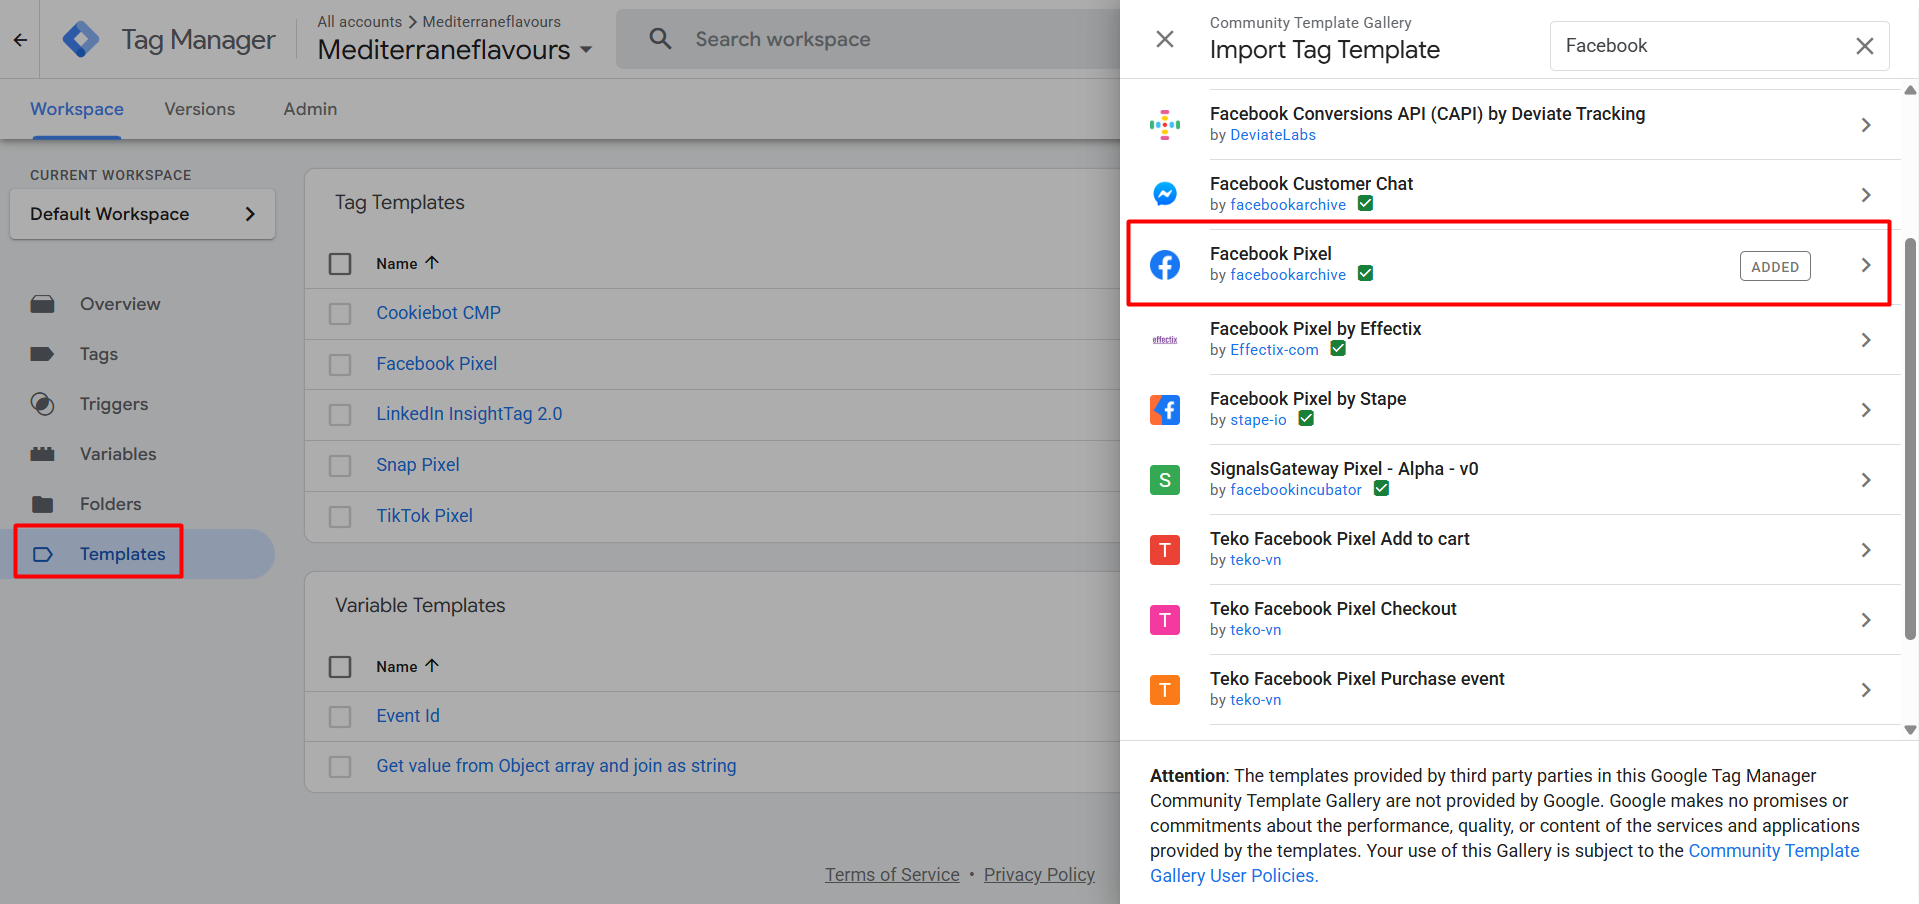Click the Tag Manager diamond logo

pos(80,40)
